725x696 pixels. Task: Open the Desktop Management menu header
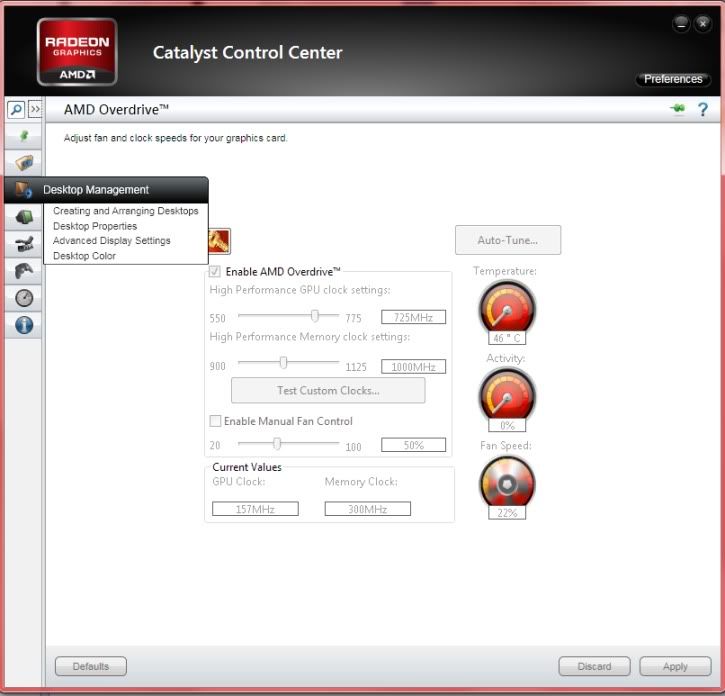coord(106,190)
